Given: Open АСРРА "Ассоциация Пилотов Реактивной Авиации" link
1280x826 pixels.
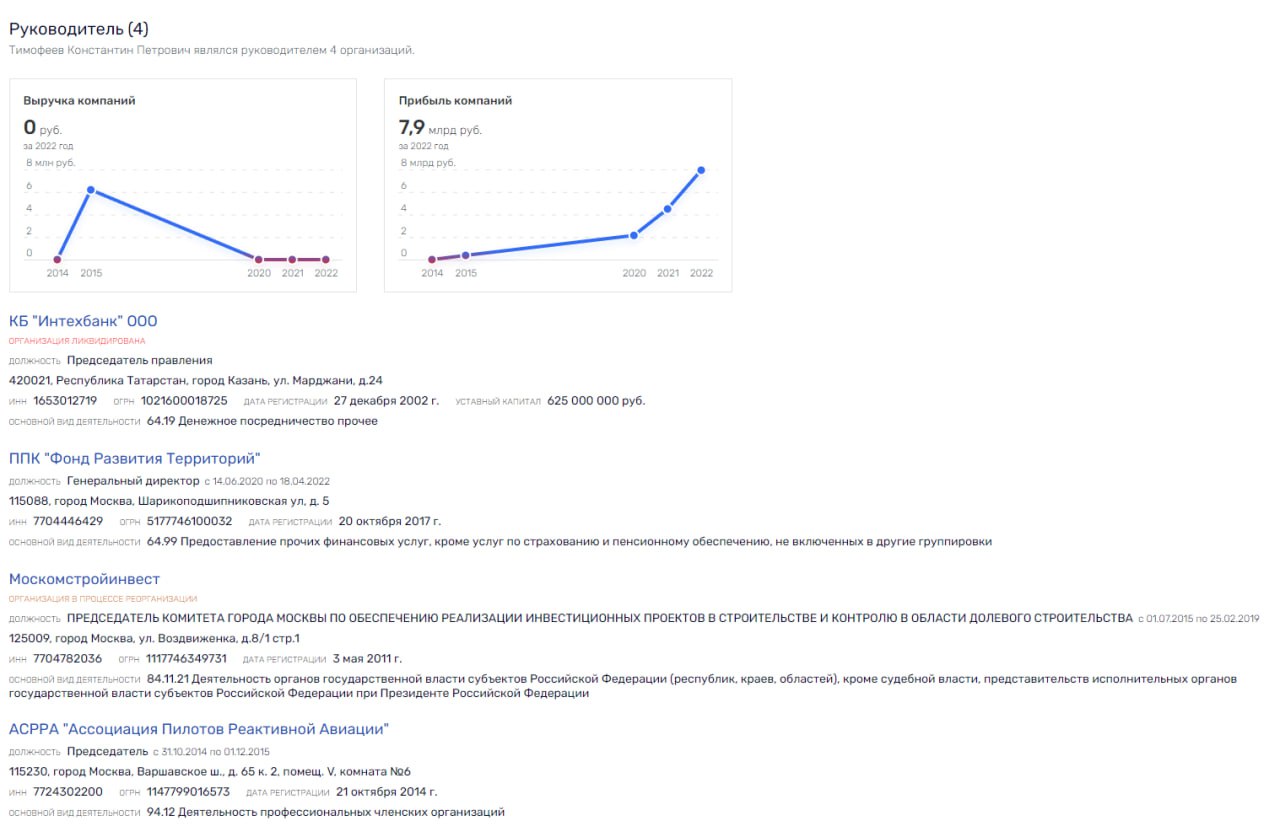Looking at the screenshot, I should tap(198, 729).
